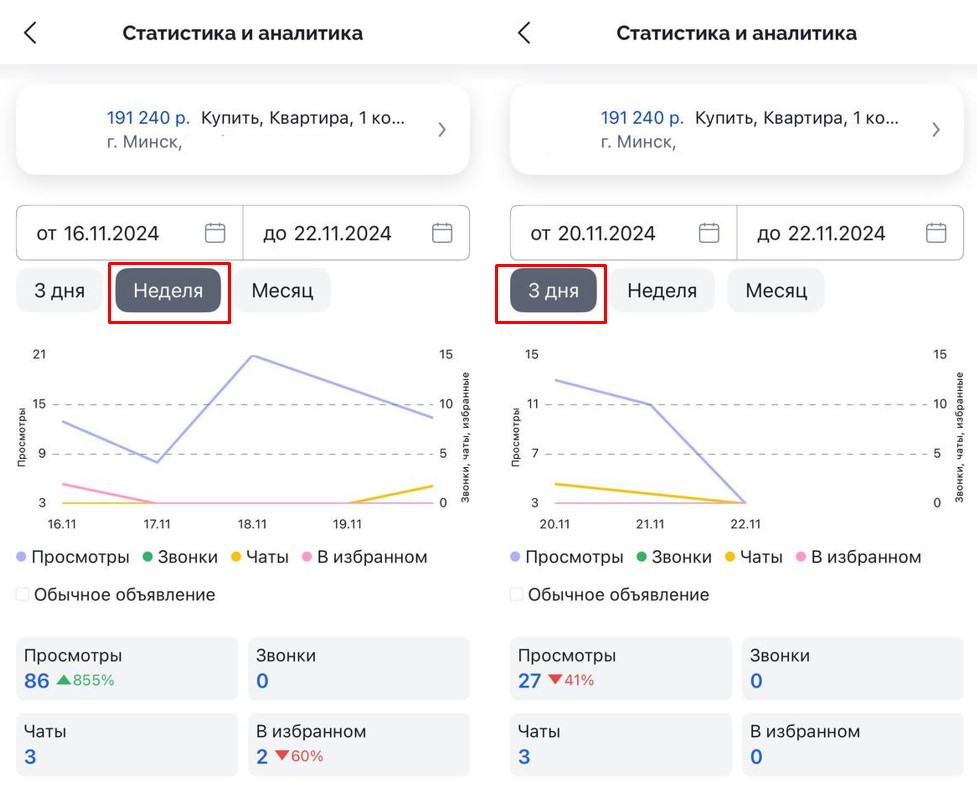This screenshot has height=797, width=977.
Task: Toggle Чаты yellow legend dot on right chart
Action: pyautogui.click(x=729, y=557)
